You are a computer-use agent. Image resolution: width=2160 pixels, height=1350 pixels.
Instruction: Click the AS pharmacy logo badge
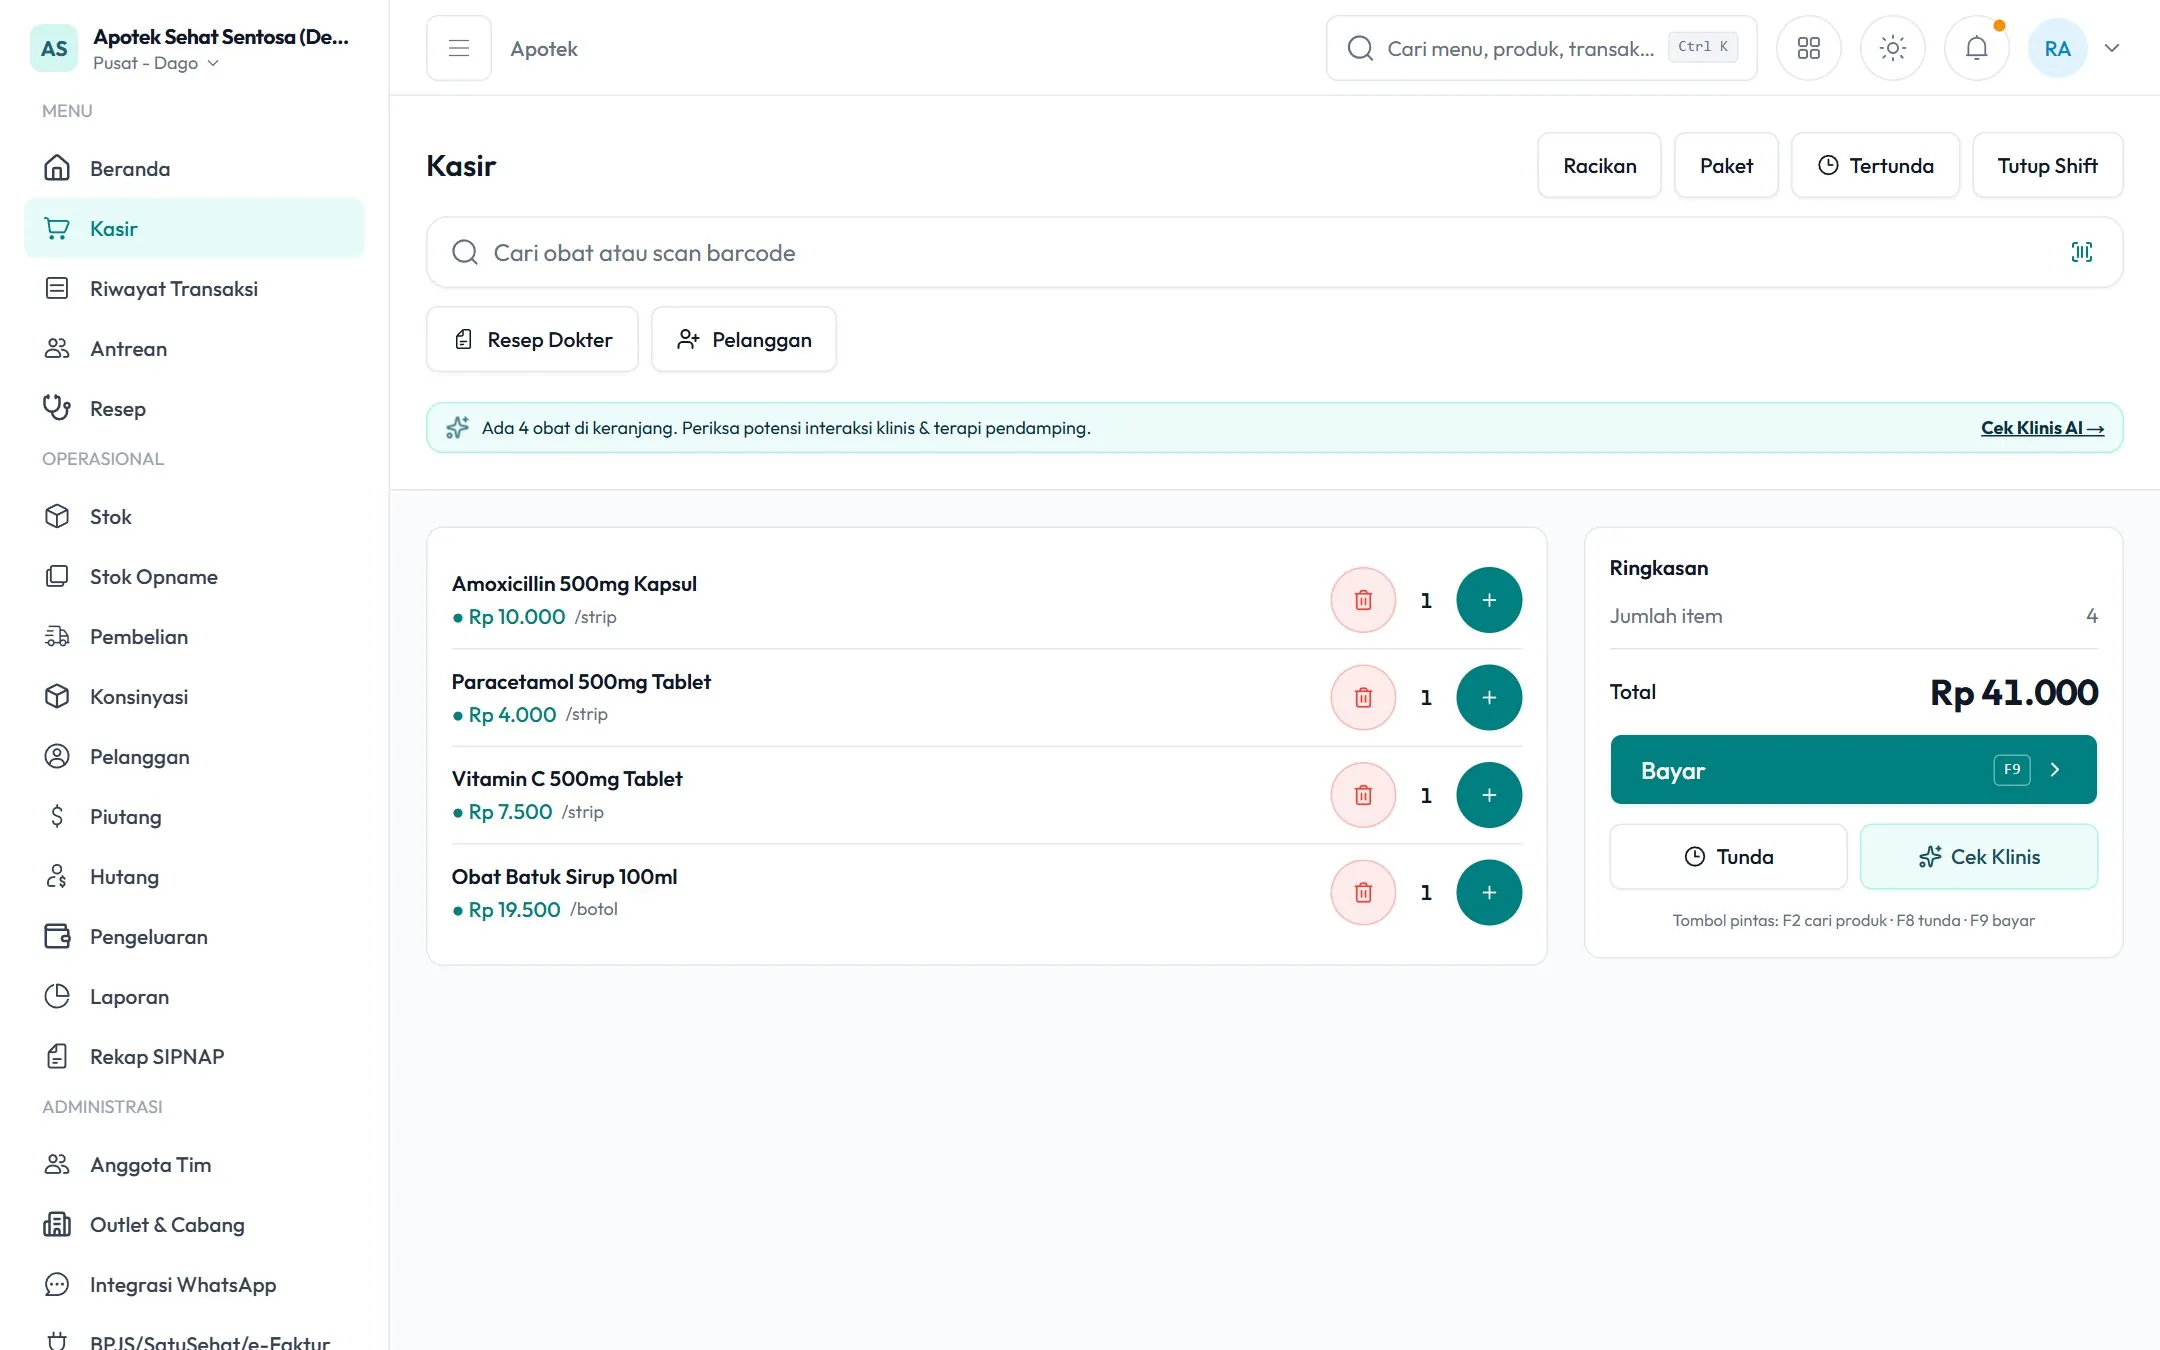(x=54, y=48)
